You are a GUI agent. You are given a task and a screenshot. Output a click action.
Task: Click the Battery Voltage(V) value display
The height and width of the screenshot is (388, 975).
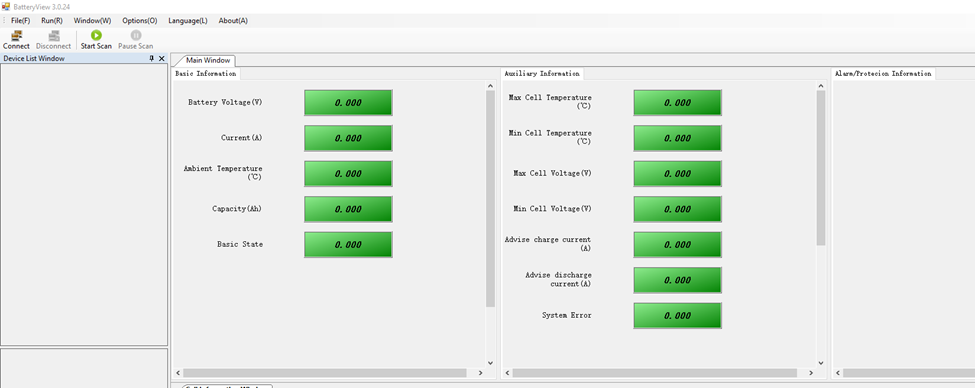click(x=348, y=103)
